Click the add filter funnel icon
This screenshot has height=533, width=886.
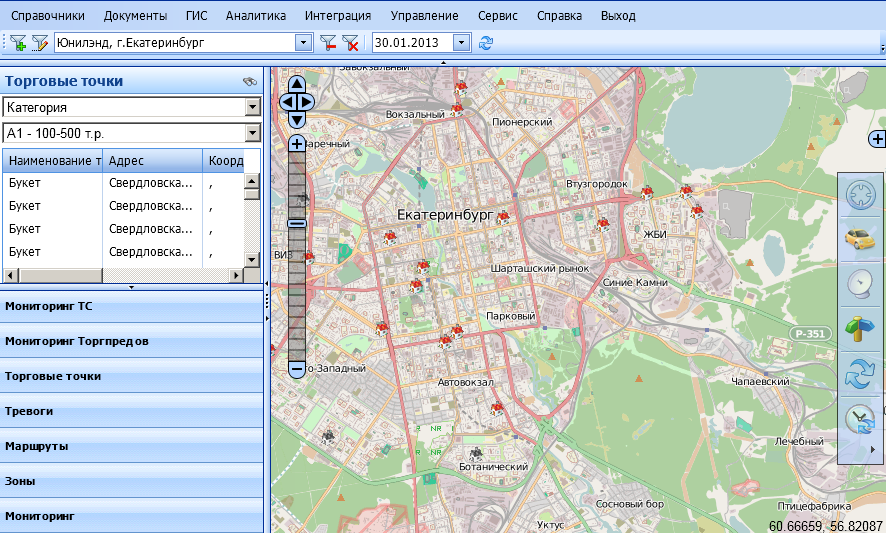click(x=18, y=43)
